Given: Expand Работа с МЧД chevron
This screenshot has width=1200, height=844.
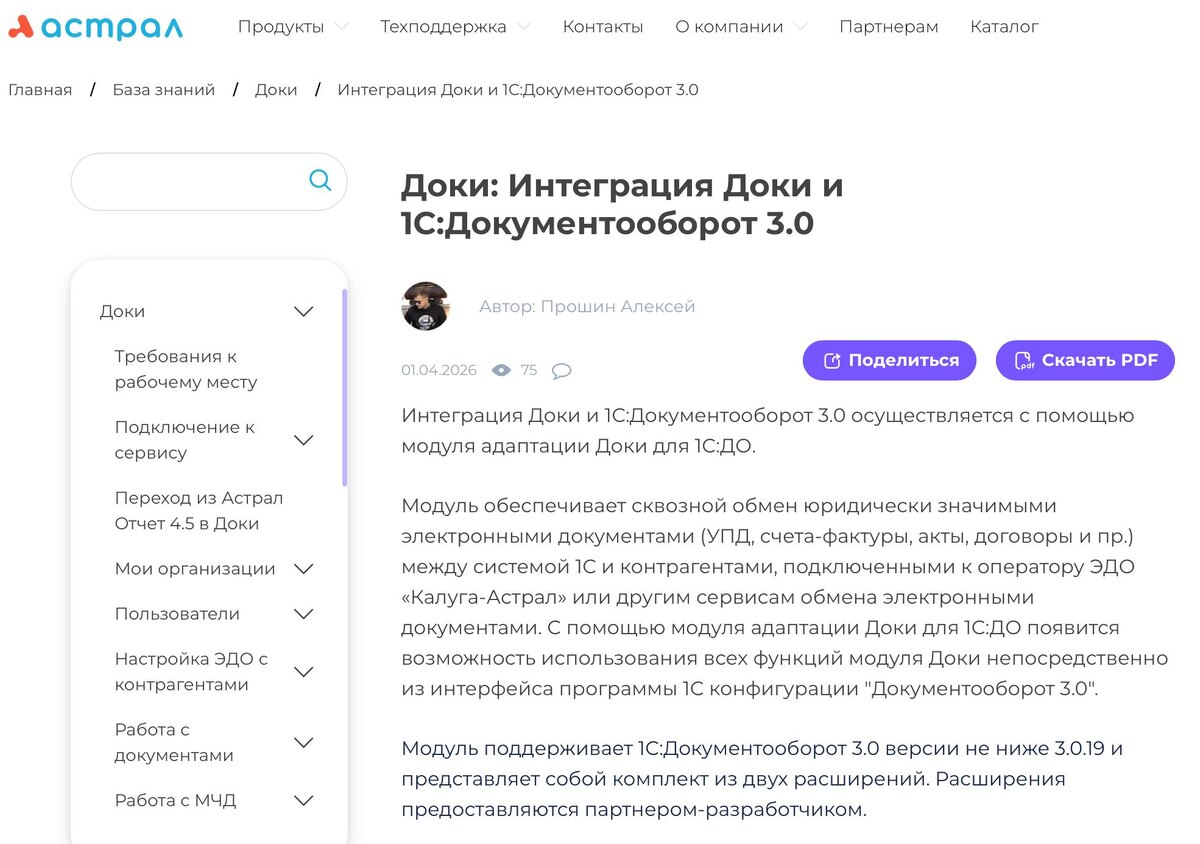Looking at the screenshot, I should 303,801.
